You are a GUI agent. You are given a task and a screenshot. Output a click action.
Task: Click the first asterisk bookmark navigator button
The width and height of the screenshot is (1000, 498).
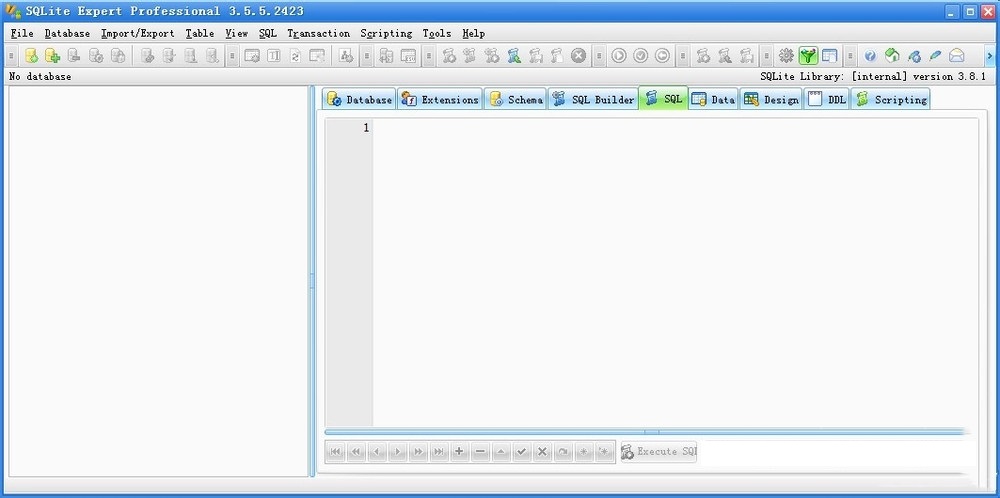point(583,451)
